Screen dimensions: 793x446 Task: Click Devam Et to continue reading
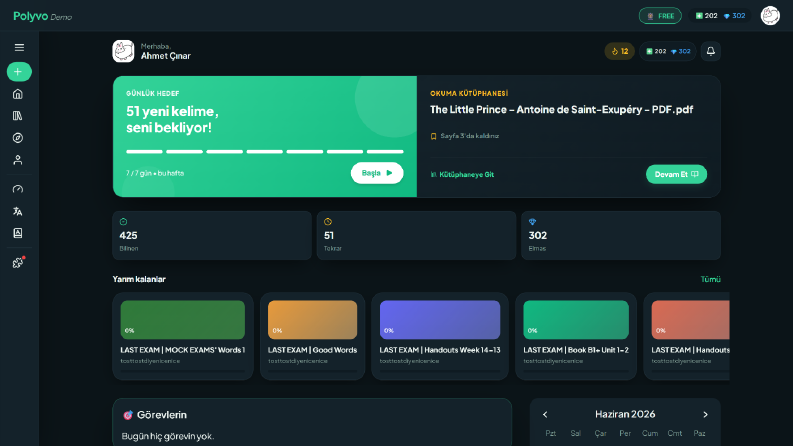(676, 174)
